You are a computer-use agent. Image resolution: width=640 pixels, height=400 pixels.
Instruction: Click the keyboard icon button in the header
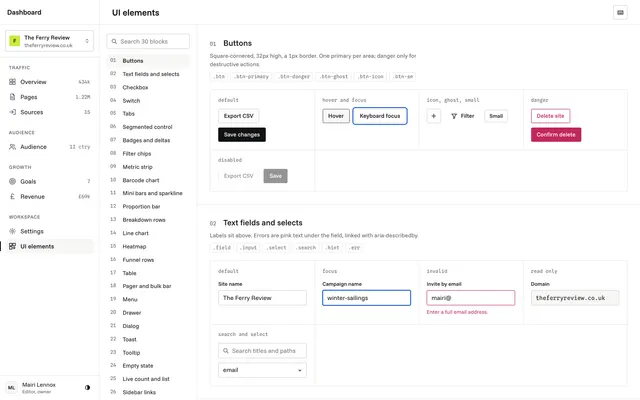coord(620,13)
